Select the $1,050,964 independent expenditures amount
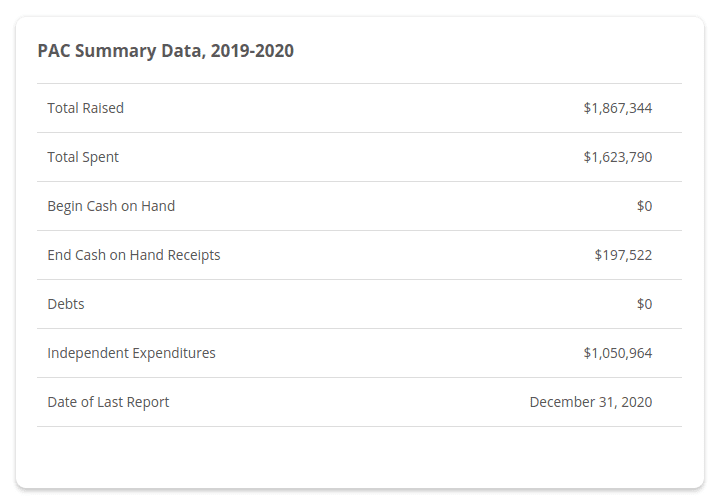Viewport: 714px width, 504px height. pyautogui.click(x=617, y=353)
